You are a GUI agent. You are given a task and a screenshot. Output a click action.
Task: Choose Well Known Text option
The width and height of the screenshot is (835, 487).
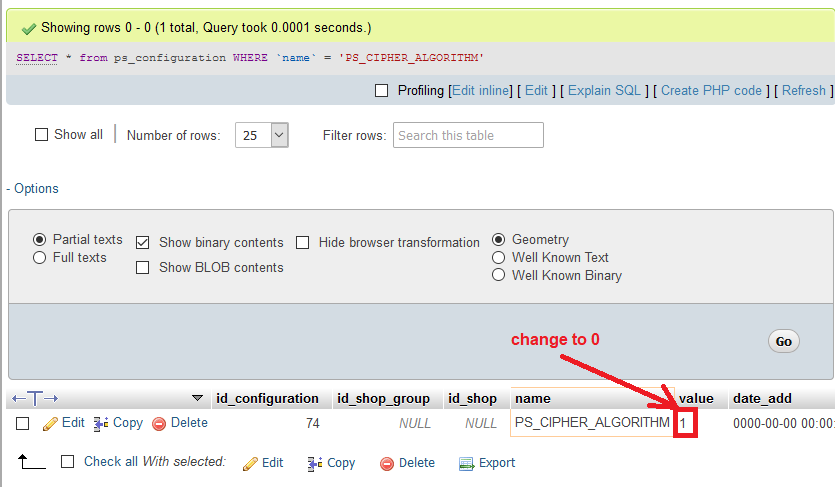[x=498, y=258]
